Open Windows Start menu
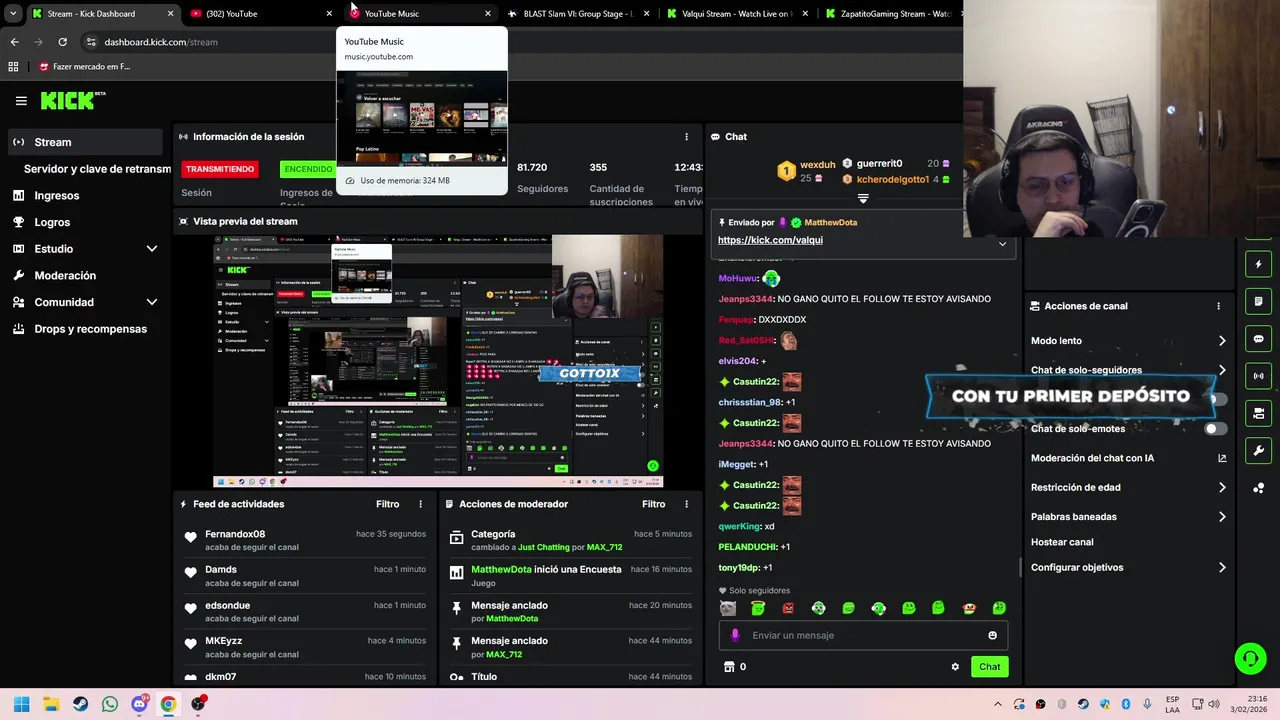Viewport: 1280px width, 720px height. [22, 704]
